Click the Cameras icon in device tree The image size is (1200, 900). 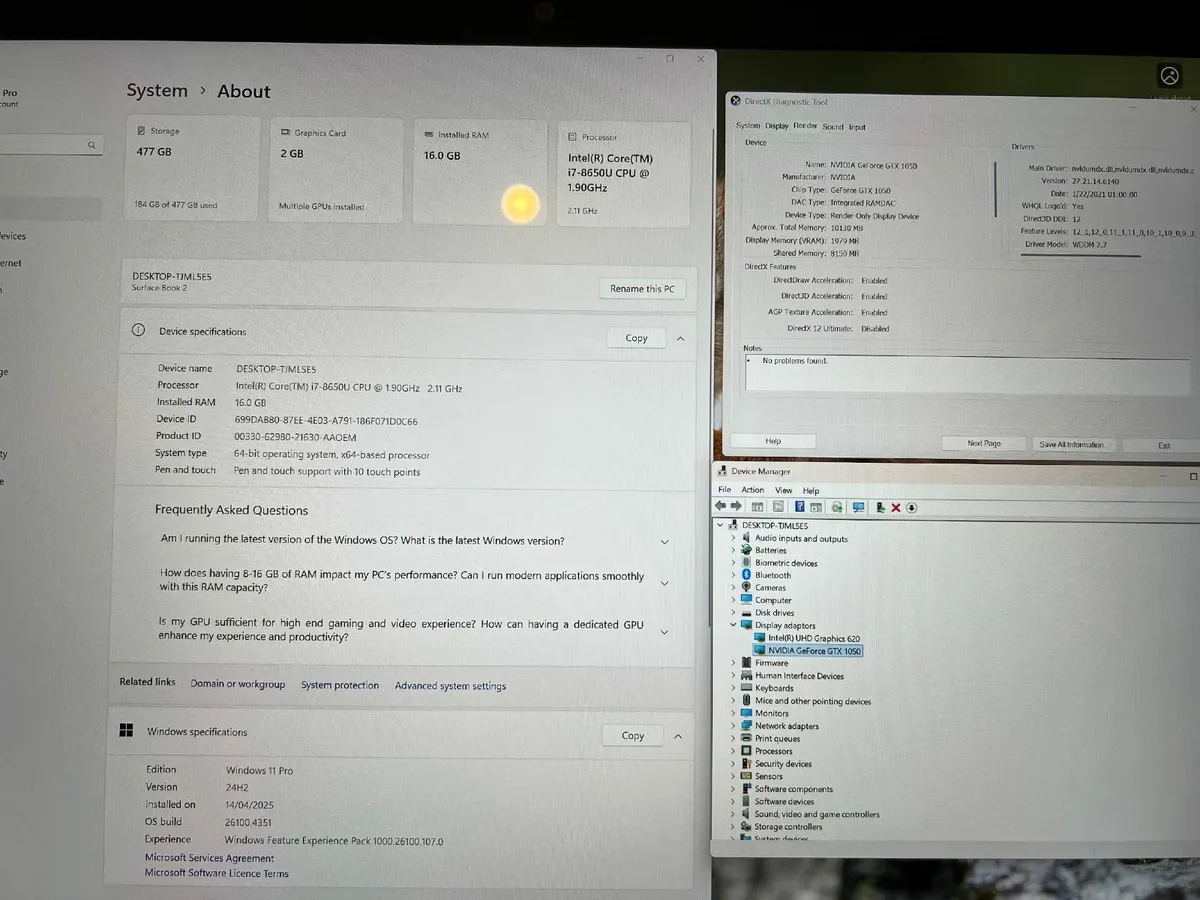tap(746, 588)
